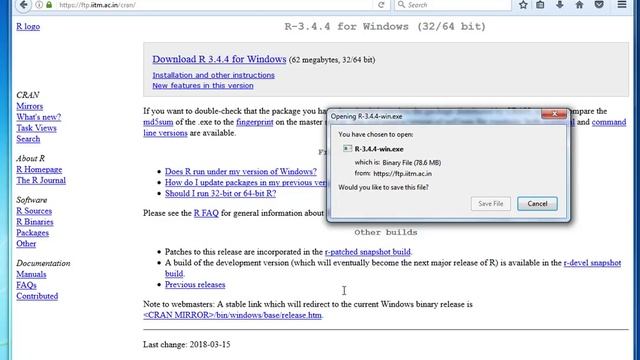Image resolution: width=640 pixels, height=360 pixels.
Task: Open the Task Views link
Action: pos(36,128)
